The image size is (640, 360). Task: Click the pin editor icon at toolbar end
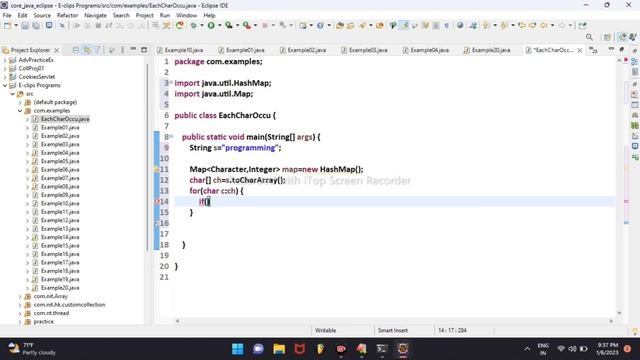pyautogui.click(x=582, y=25)
